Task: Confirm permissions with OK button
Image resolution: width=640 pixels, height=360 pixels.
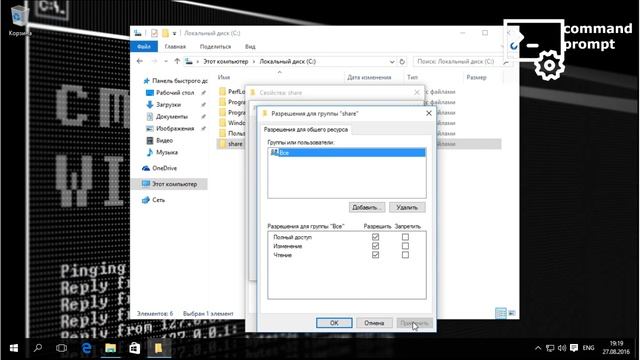Action: [x=334, y=323]
